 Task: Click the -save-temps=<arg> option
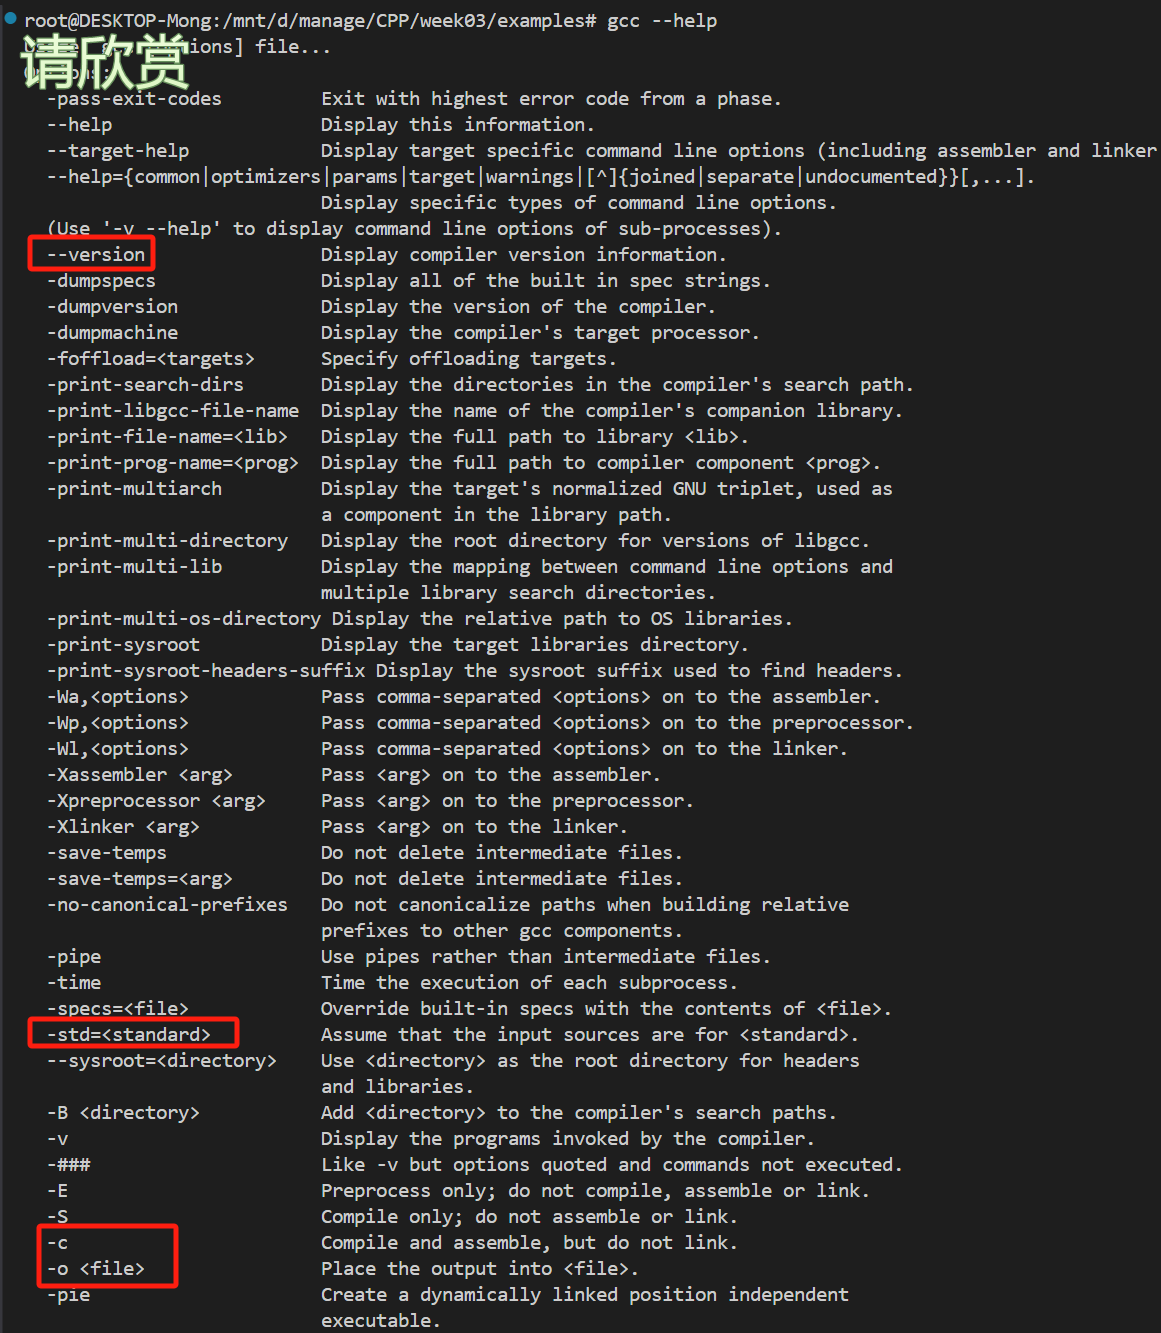pyautogui.click(x=140, y=879)
